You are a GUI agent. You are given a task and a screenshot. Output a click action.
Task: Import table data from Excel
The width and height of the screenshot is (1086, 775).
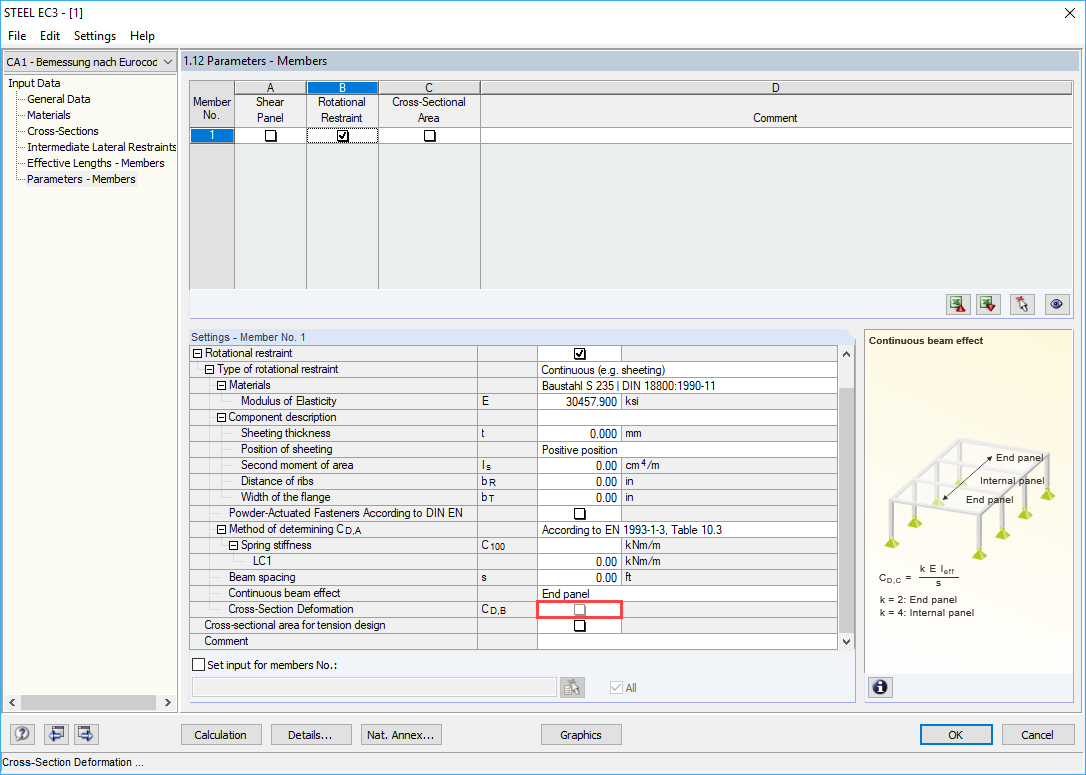click(988, 304)
